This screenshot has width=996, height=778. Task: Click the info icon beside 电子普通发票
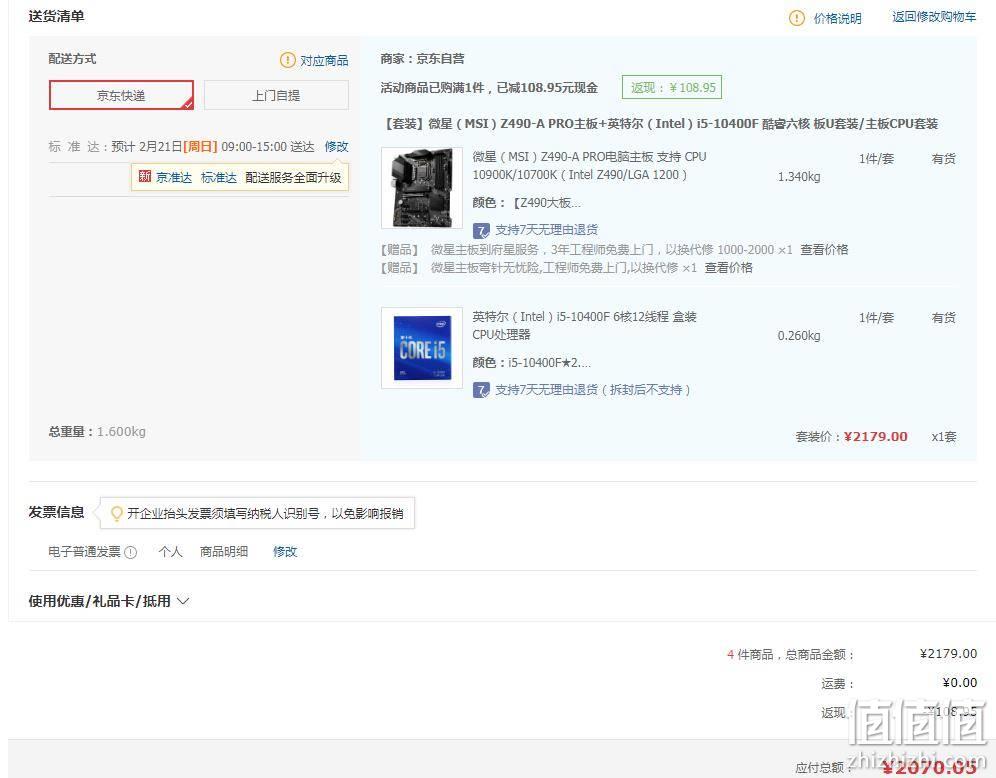tap(130, 552)
